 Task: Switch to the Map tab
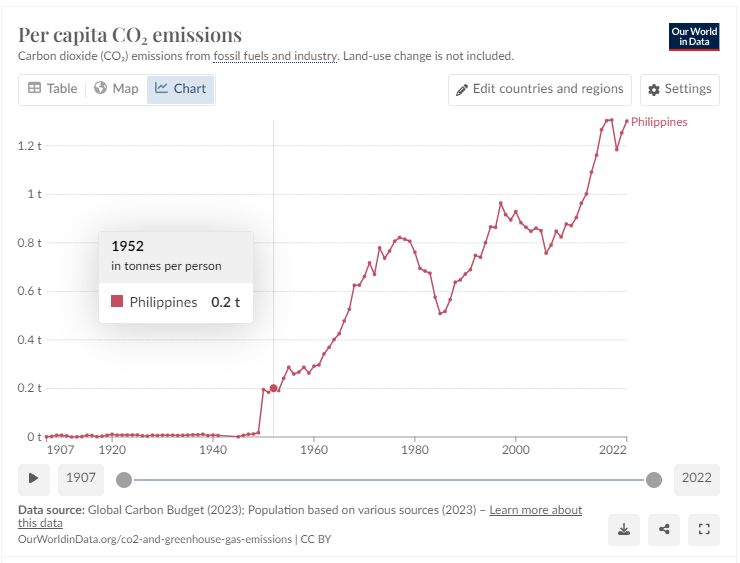[116, 88]
